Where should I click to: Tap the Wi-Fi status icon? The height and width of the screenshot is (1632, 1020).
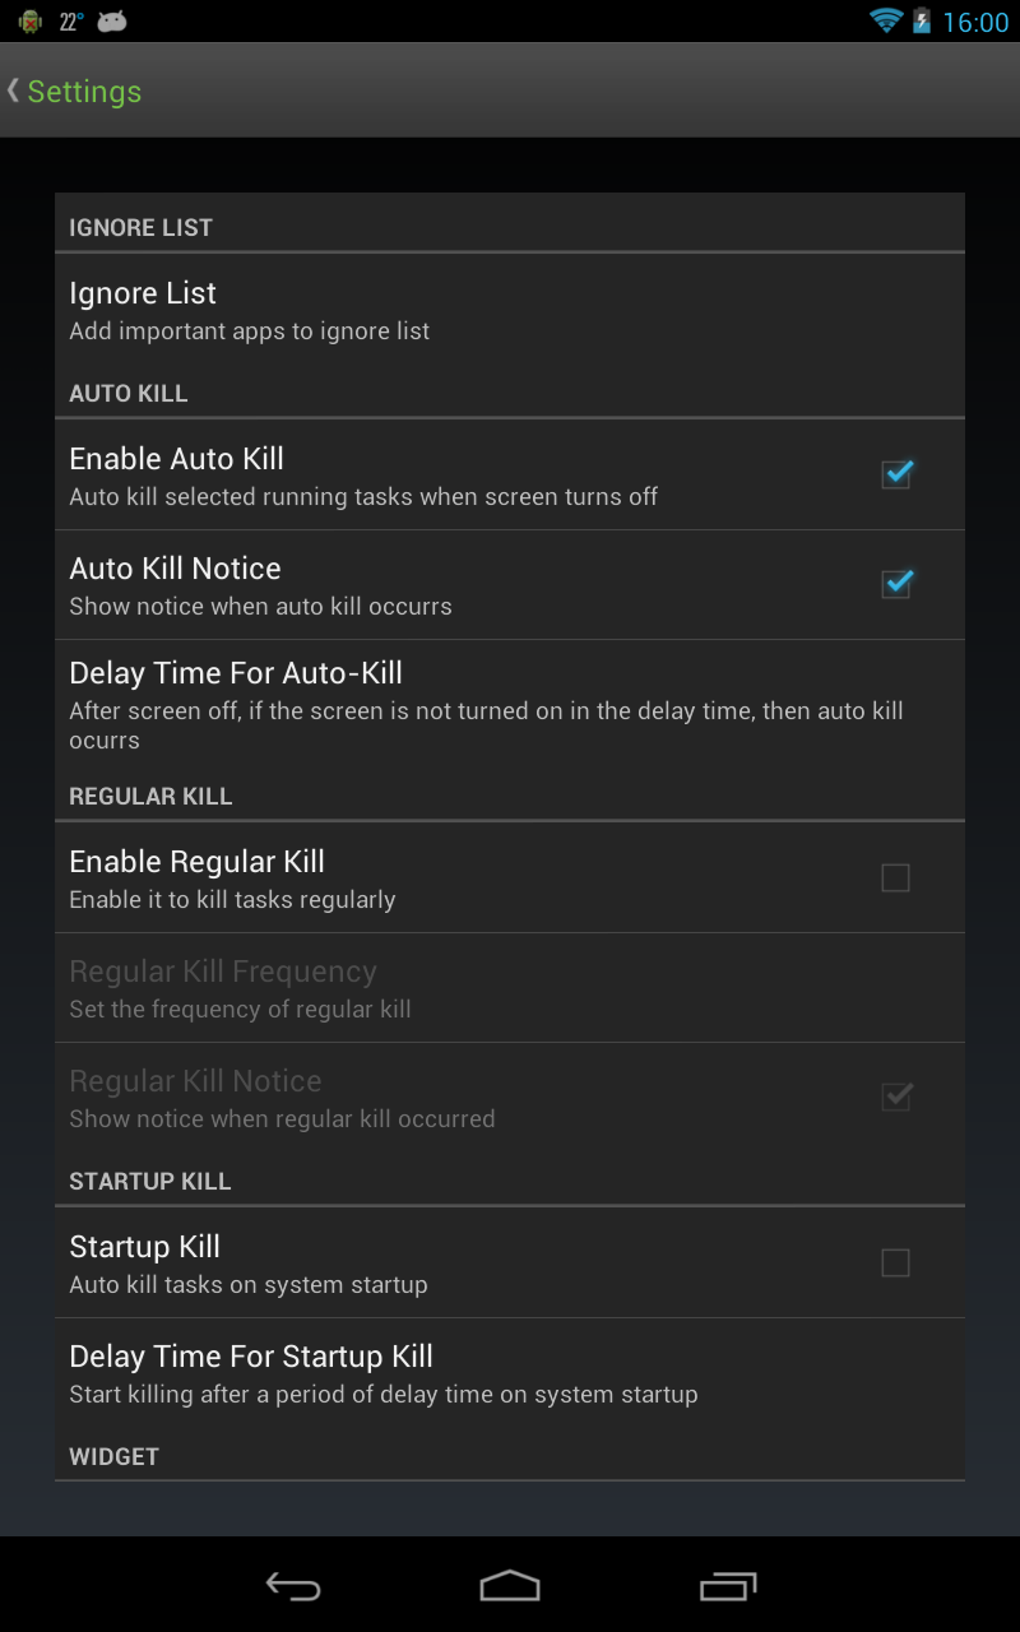coord(886,20)
